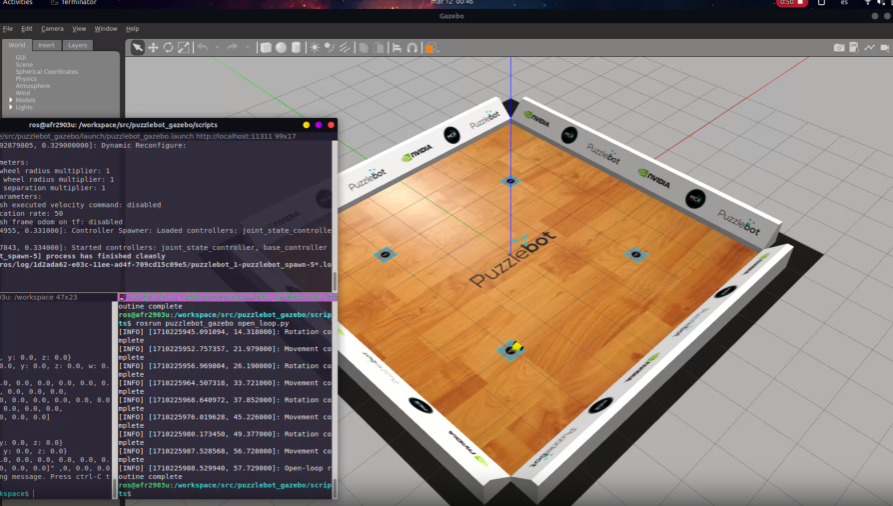Switch to the World tab
893x506 pixels.
click(17, 45)
